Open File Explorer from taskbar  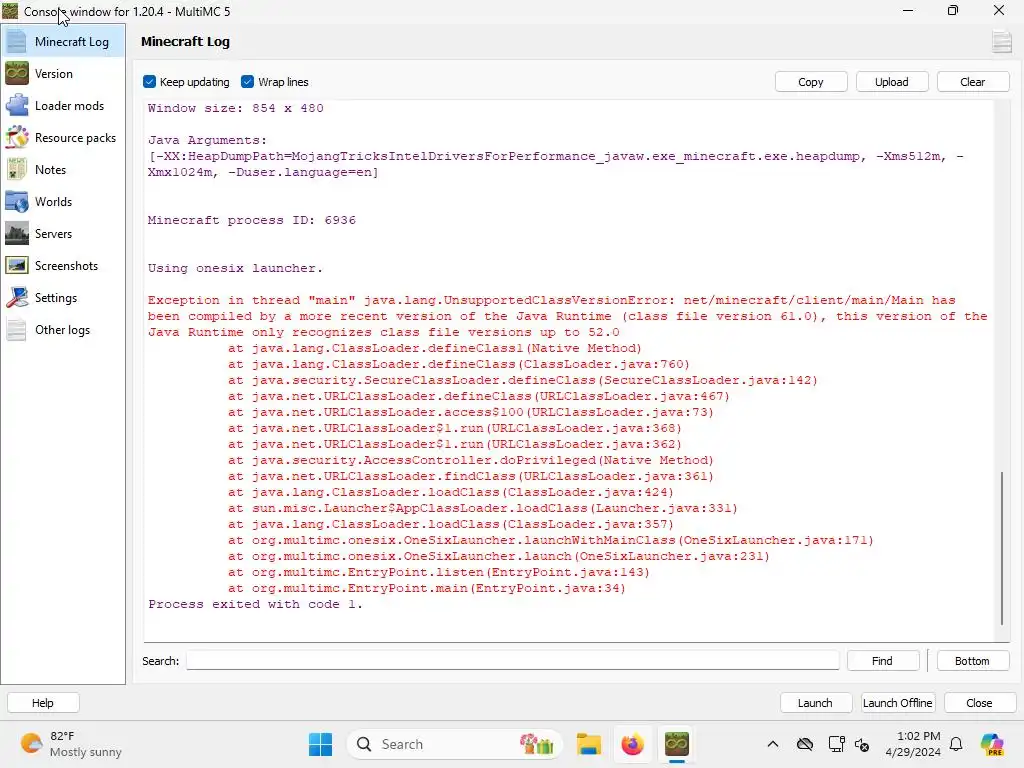(588, 744)
